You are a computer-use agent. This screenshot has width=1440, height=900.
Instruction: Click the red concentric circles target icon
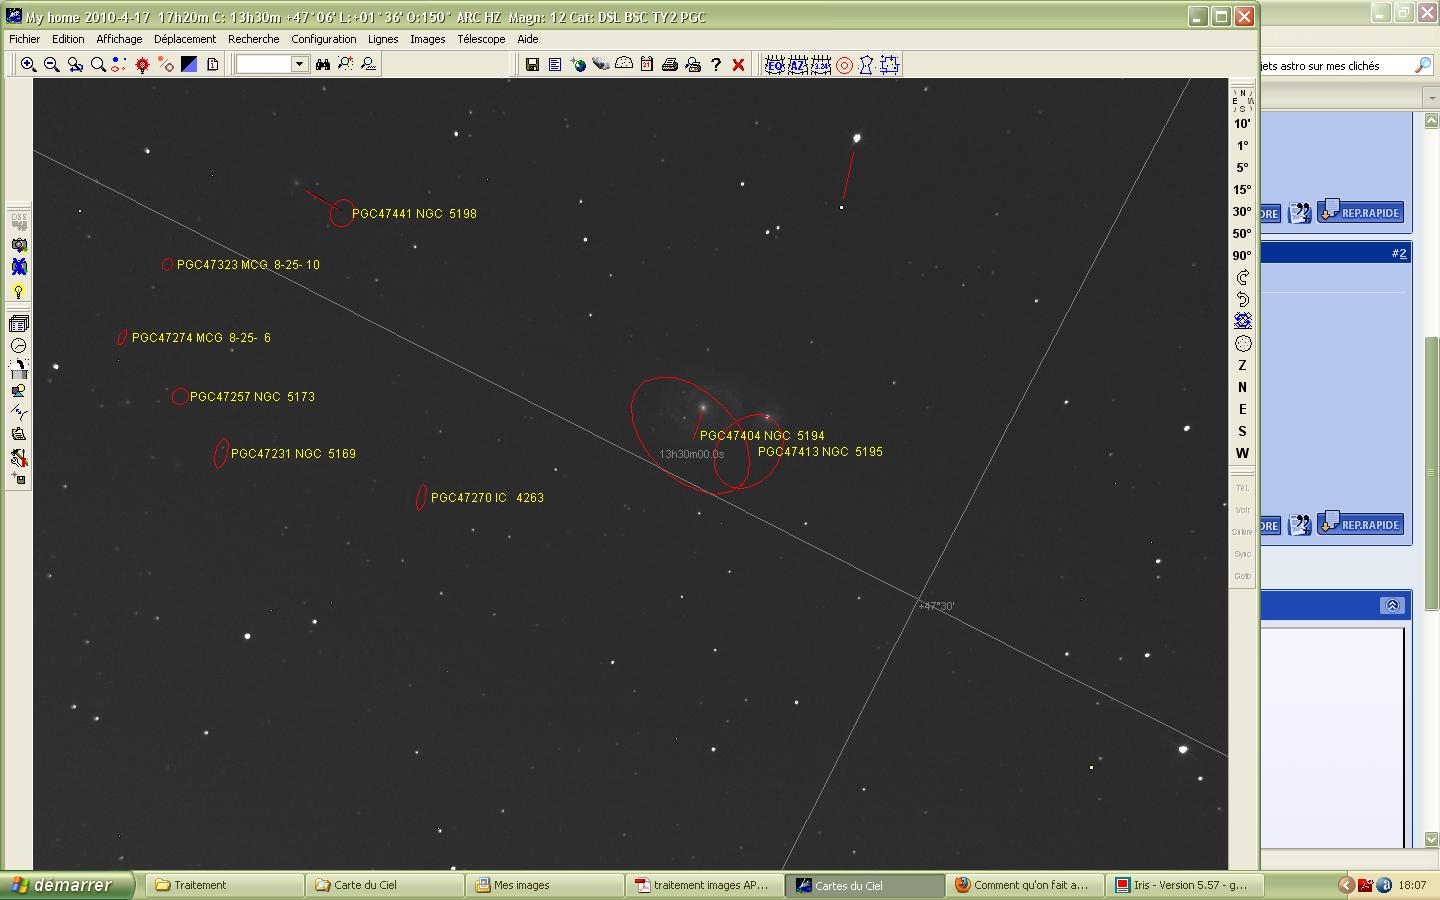point(845,65)
